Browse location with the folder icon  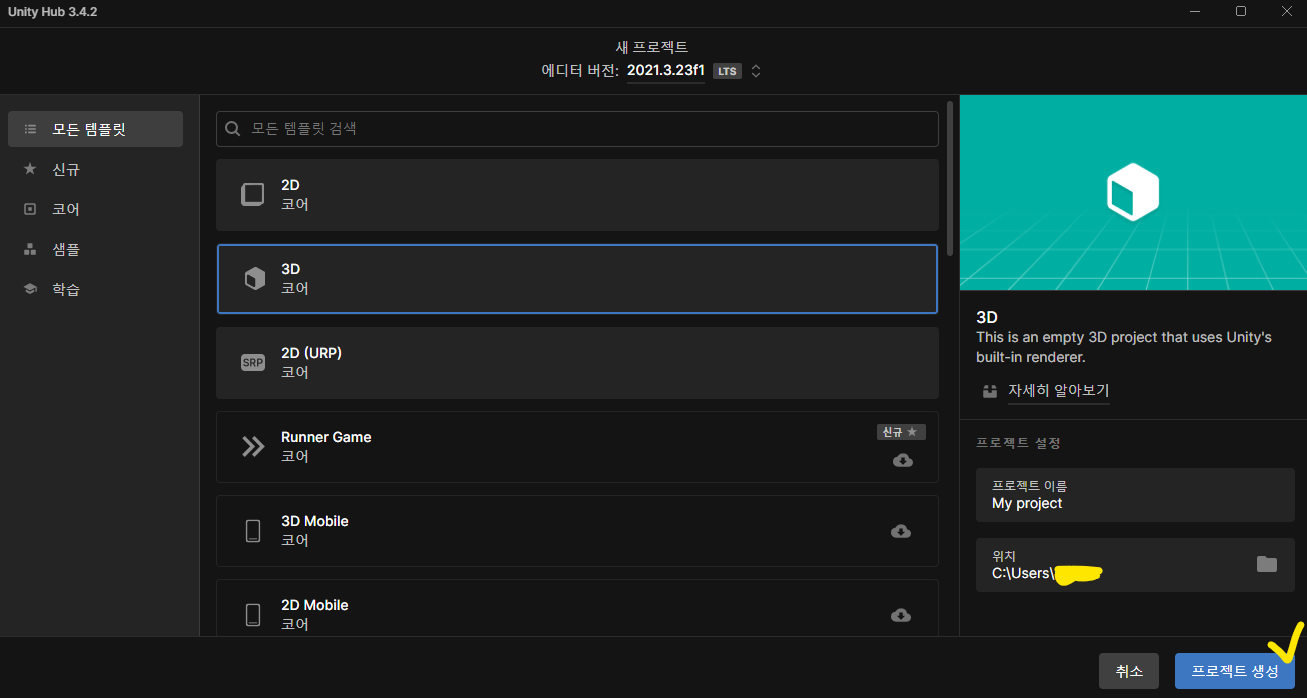tap(1267, 564)
